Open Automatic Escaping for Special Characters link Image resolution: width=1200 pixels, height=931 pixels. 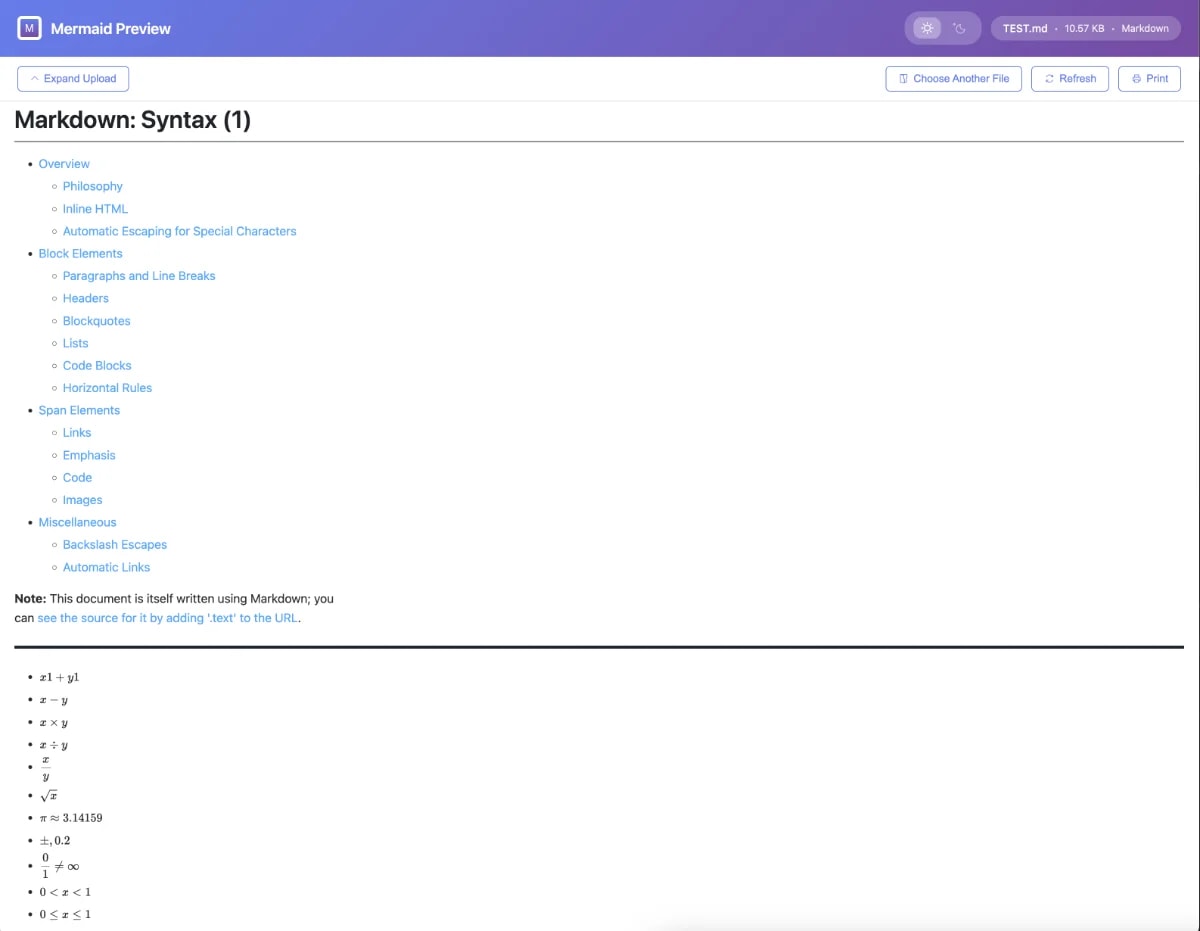click(179, 231)
